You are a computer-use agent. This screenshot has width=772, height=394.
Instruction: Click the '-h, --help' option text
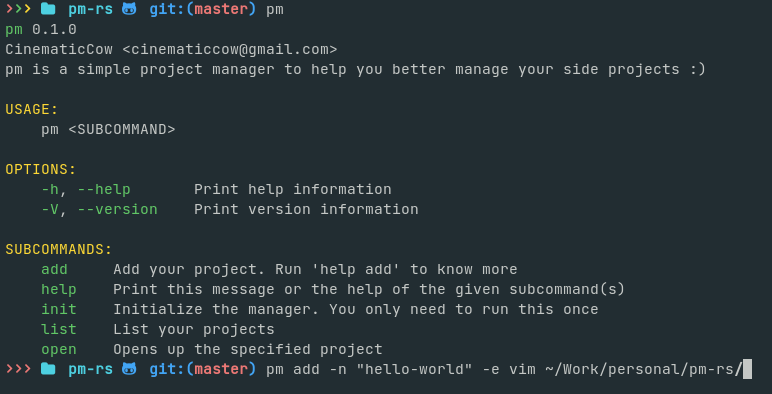click(86, 190)
